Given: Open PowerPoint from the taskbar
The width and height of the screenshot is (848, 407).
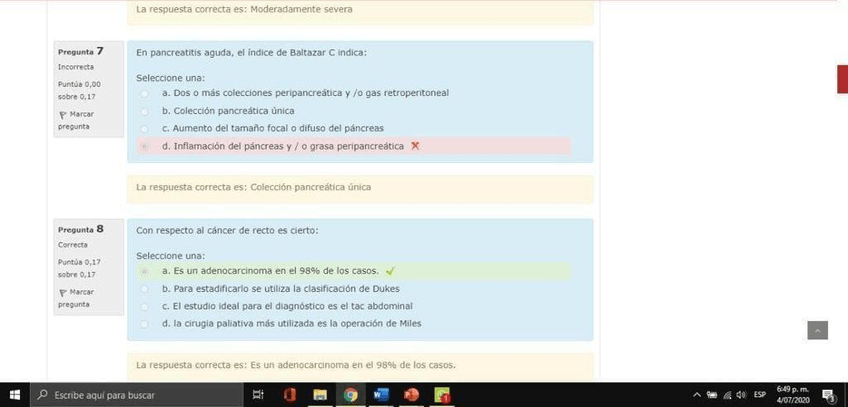Looking at the screenshot, I should point(412,395).
